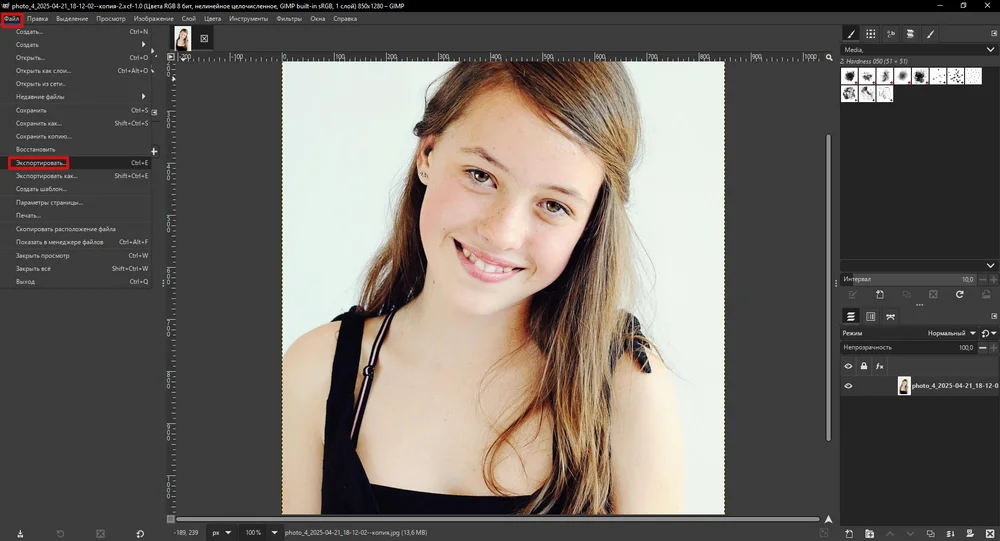Expand the Создать submenu arrow entry

pos(76,45)
